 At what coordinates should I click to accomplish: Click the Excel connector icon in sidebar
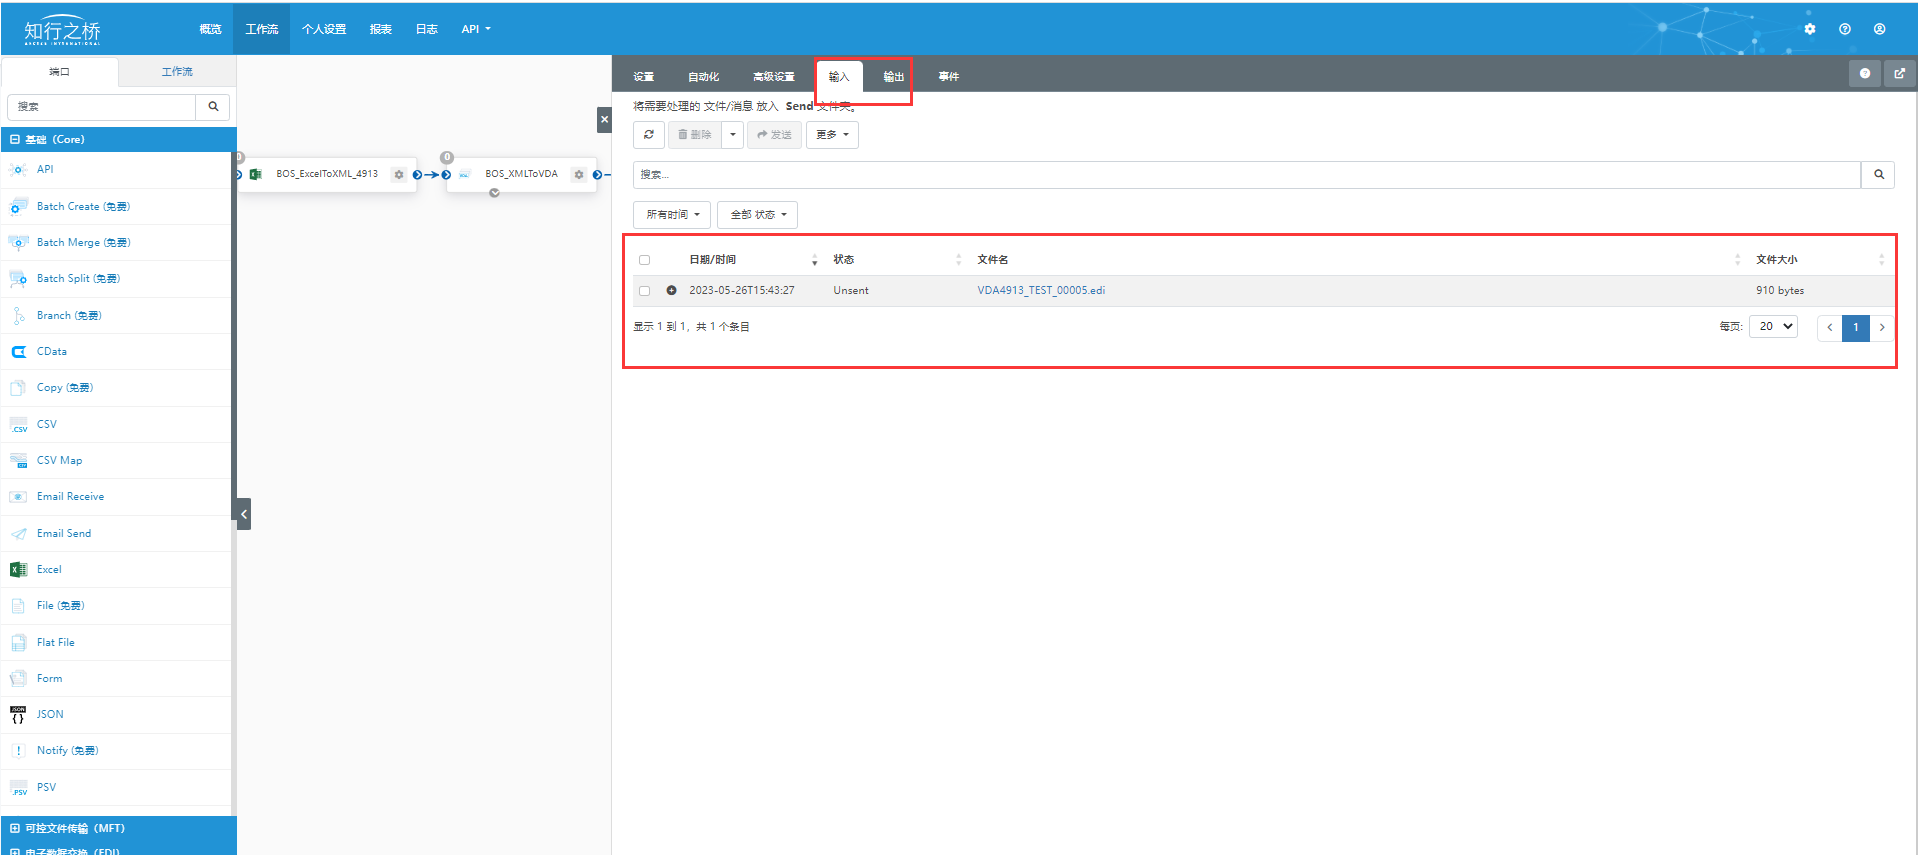coord(18,570)
